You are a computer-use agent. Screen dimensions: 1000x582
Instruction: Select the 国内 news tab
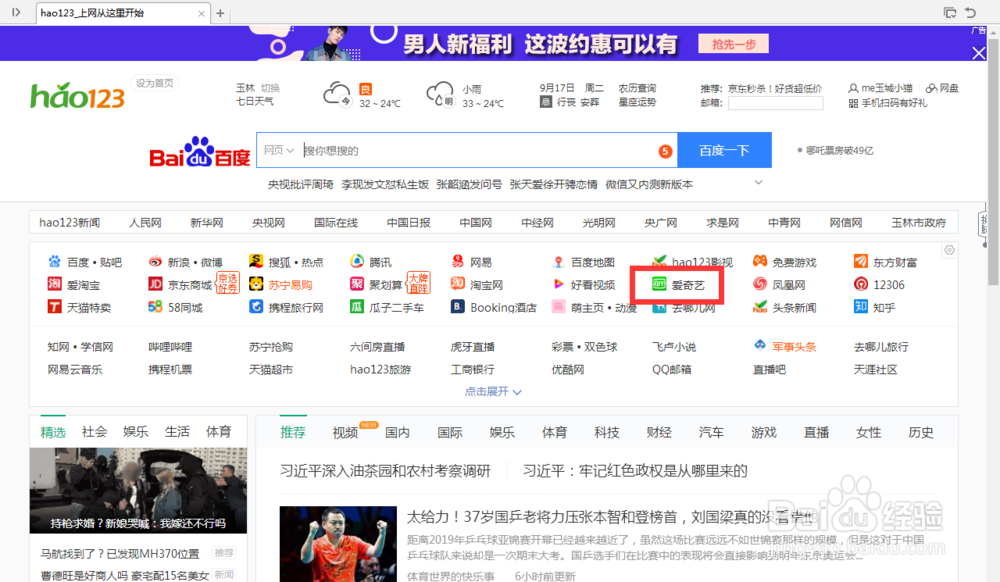click(x=397, y=433)
